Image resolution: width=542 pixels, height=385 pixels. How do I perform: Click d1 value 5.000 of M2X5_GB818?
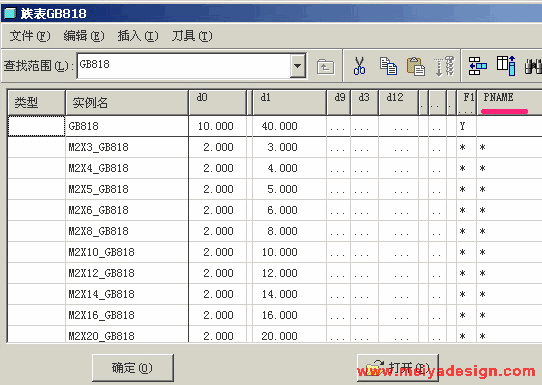(x=282, y=189)
